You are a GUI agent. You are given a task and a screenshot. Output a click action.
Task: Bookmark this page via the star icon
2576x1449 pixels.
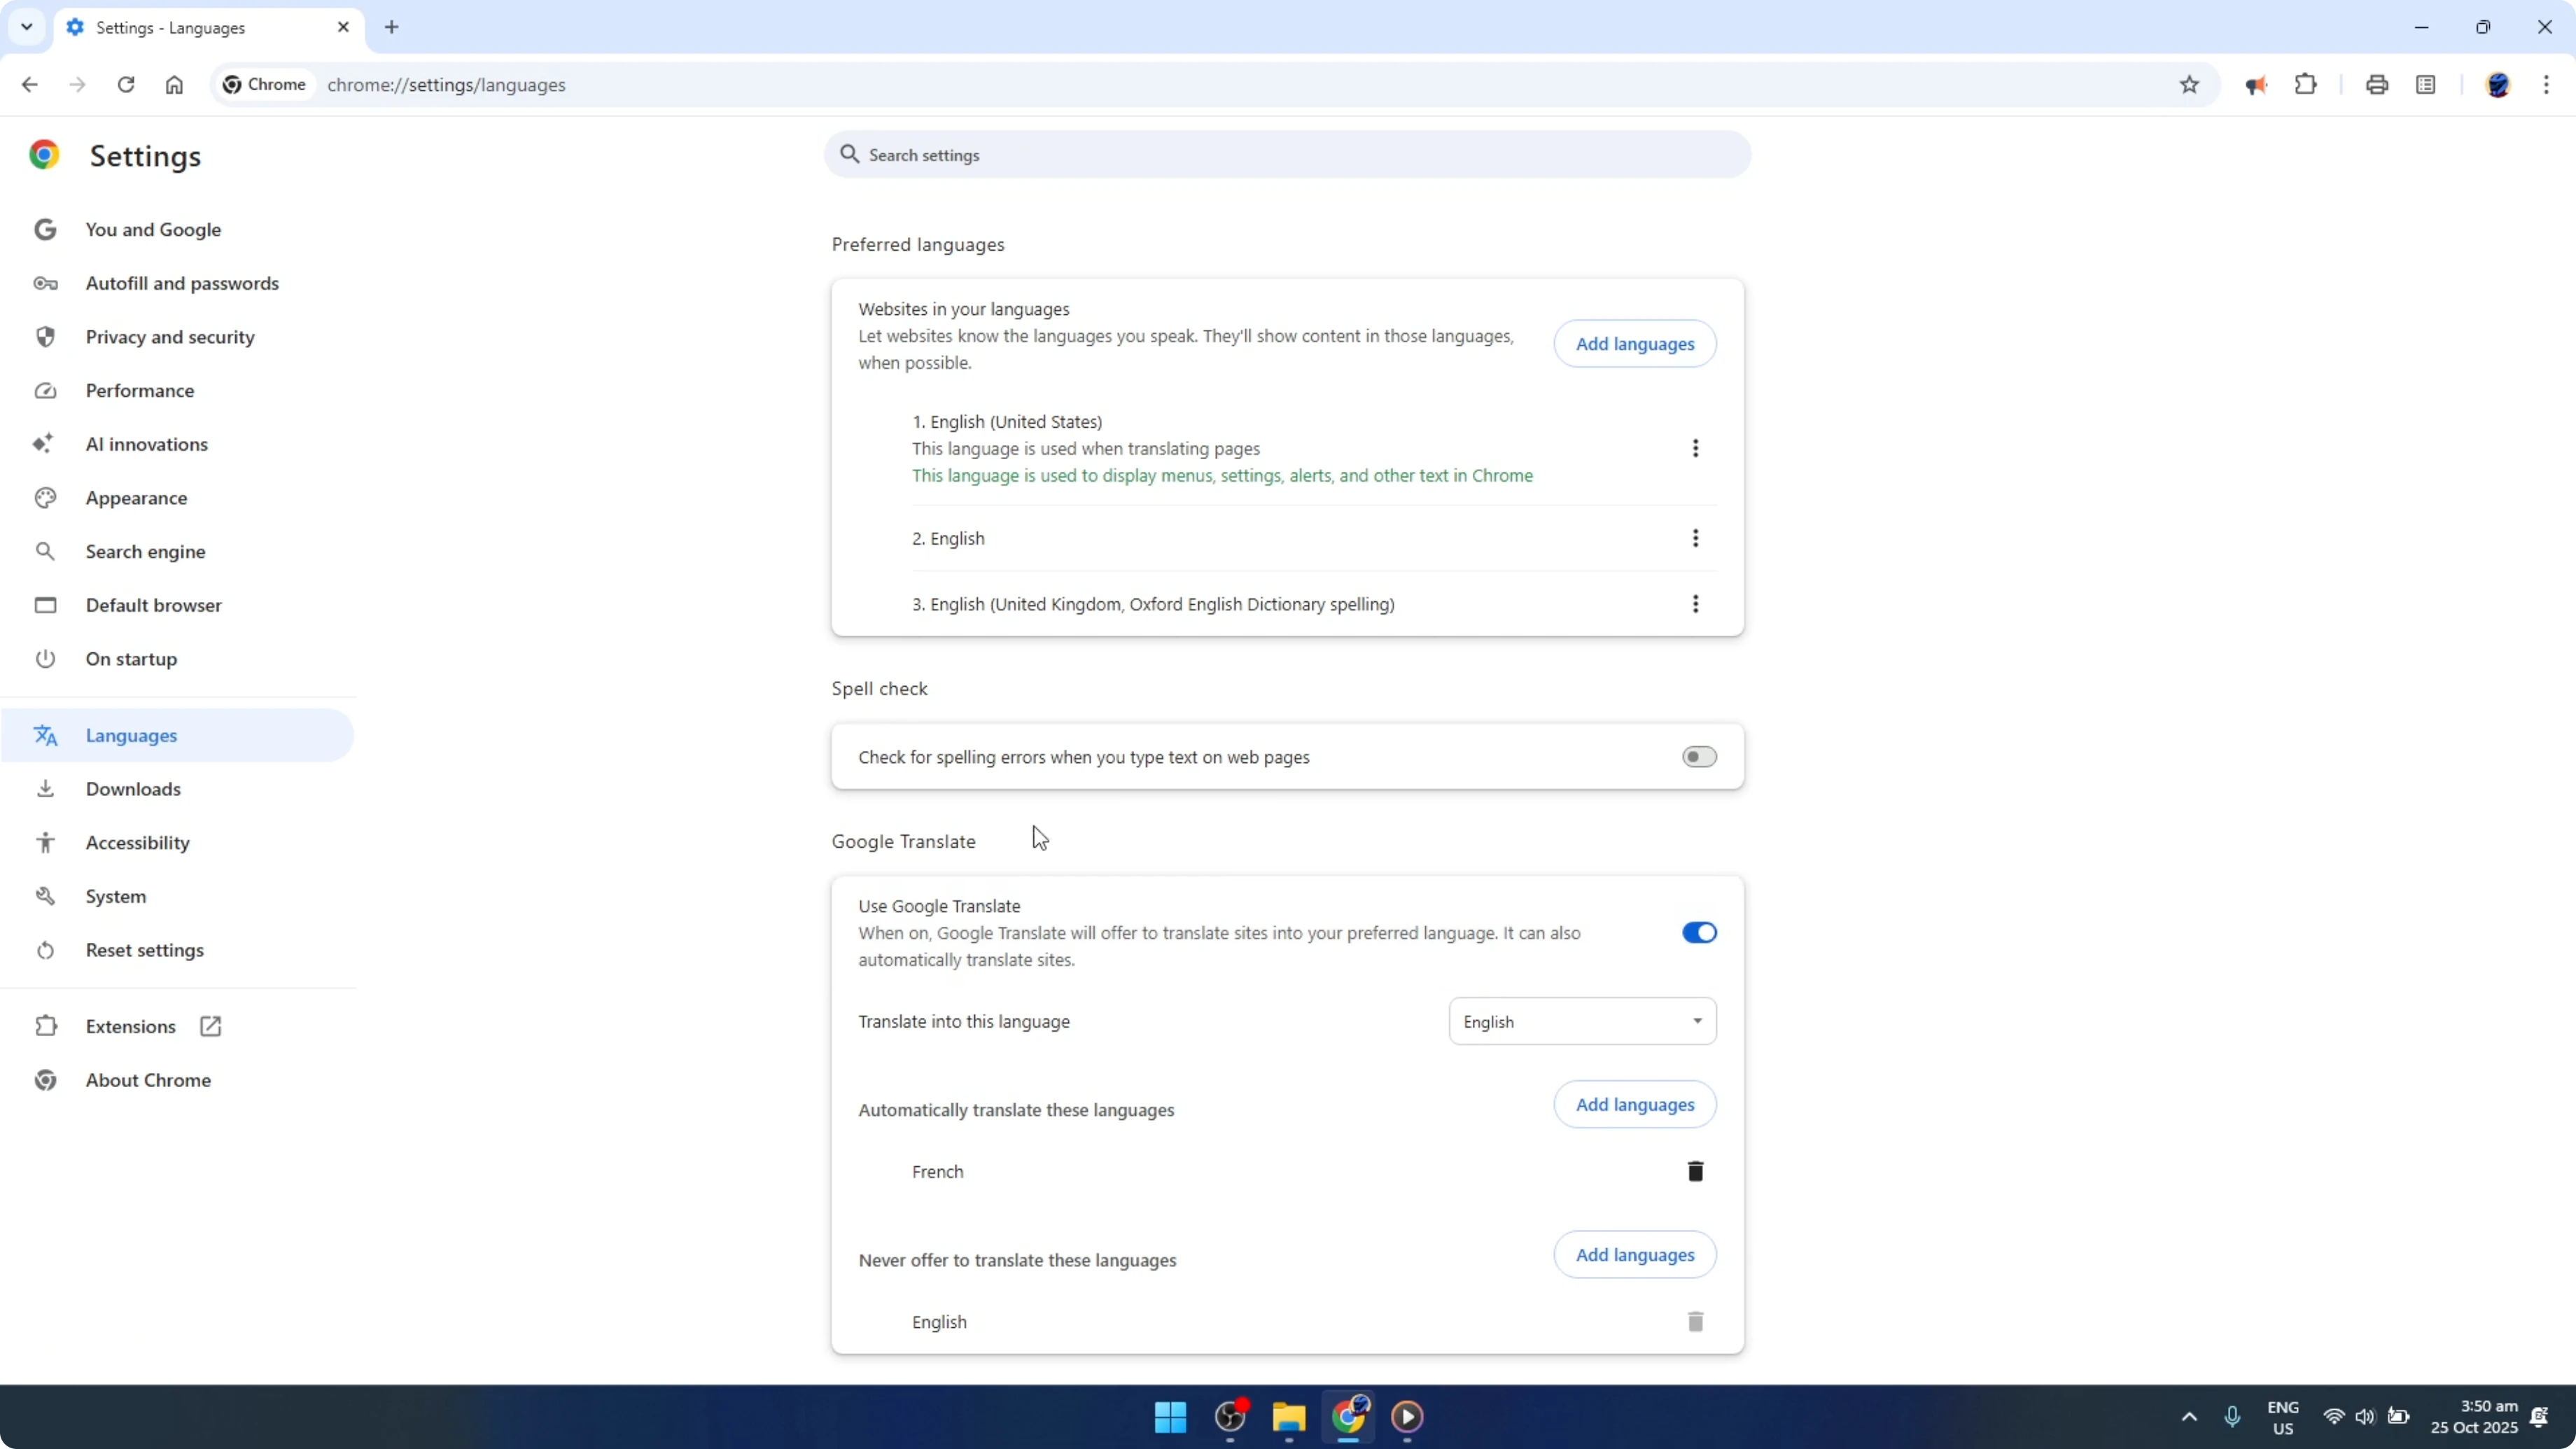pyautogui.click(x=2189, y=84)
